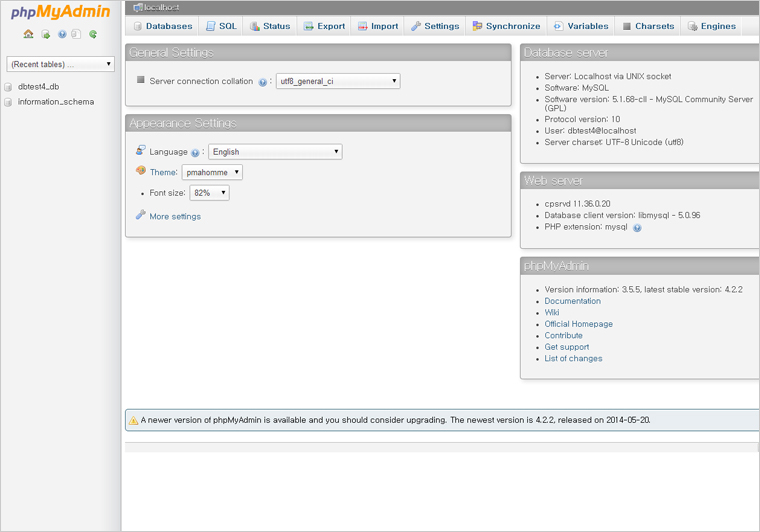This screenshot has width=760, height=532.
Task: Go to the Export tab
Action: pyautogui.click(x=324, y=26)
